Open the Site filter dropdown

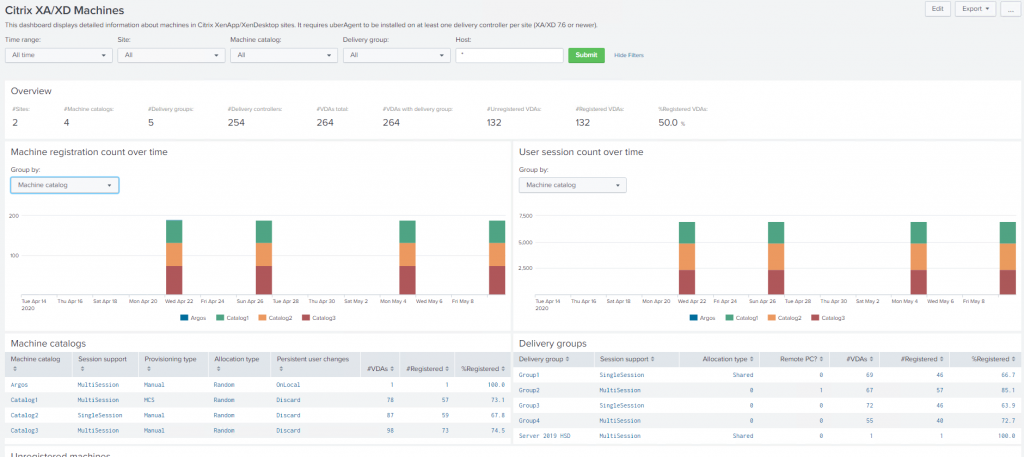(172, 55)
